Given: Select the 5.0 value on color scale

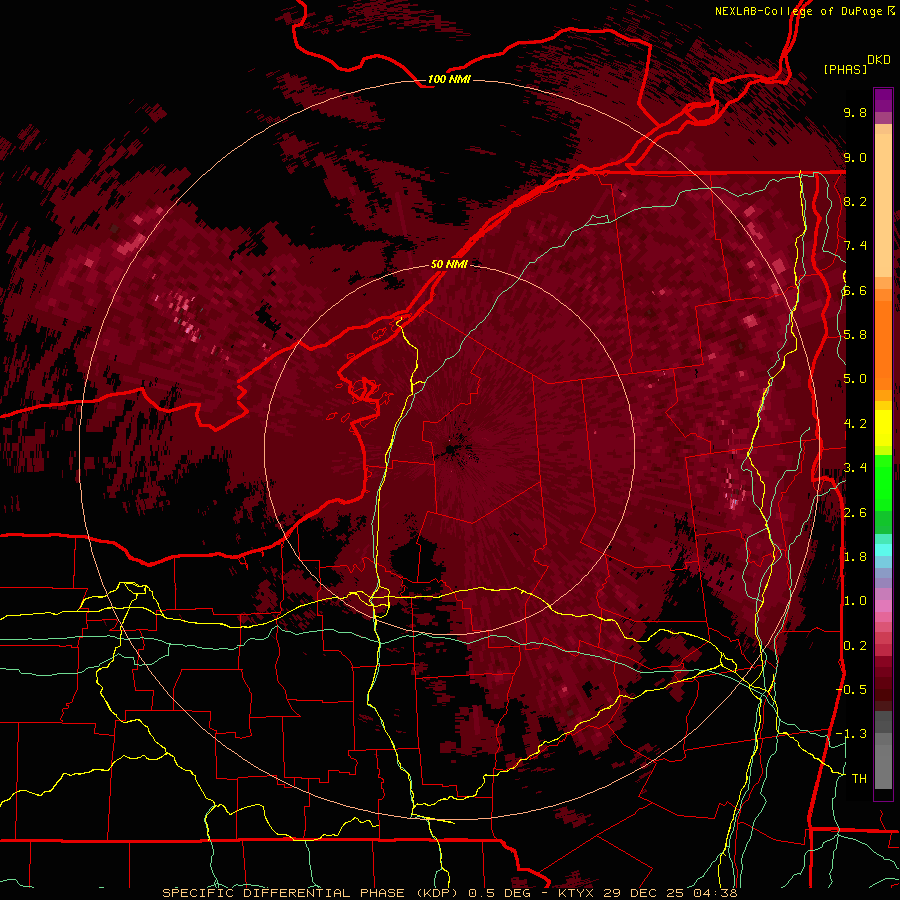Looking at the screenshot, I should point(855,379).
